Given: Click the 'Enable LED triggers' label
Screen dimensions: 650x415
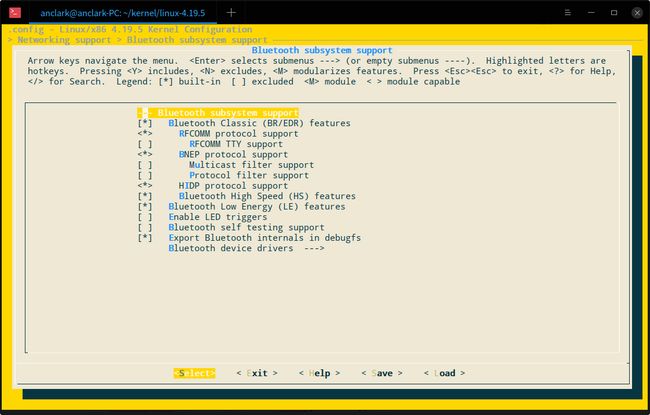Looking at the screenshot, I should click(218, 217).
